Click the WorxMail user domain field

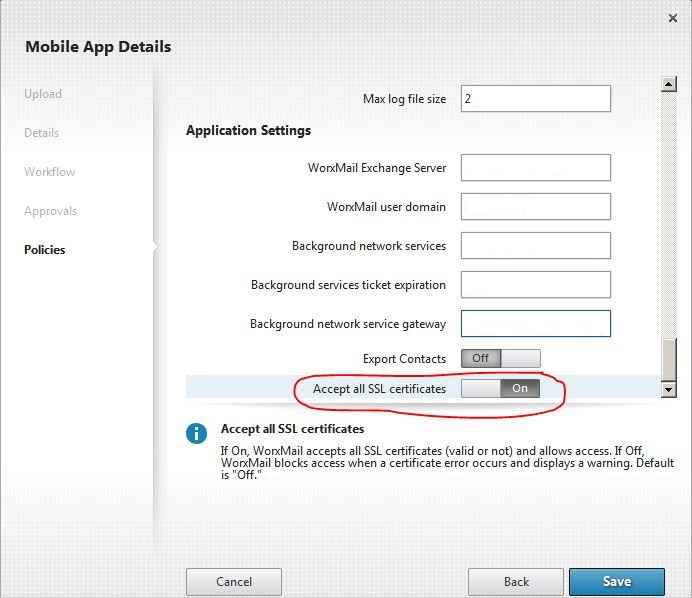click(x=535, y=207)
